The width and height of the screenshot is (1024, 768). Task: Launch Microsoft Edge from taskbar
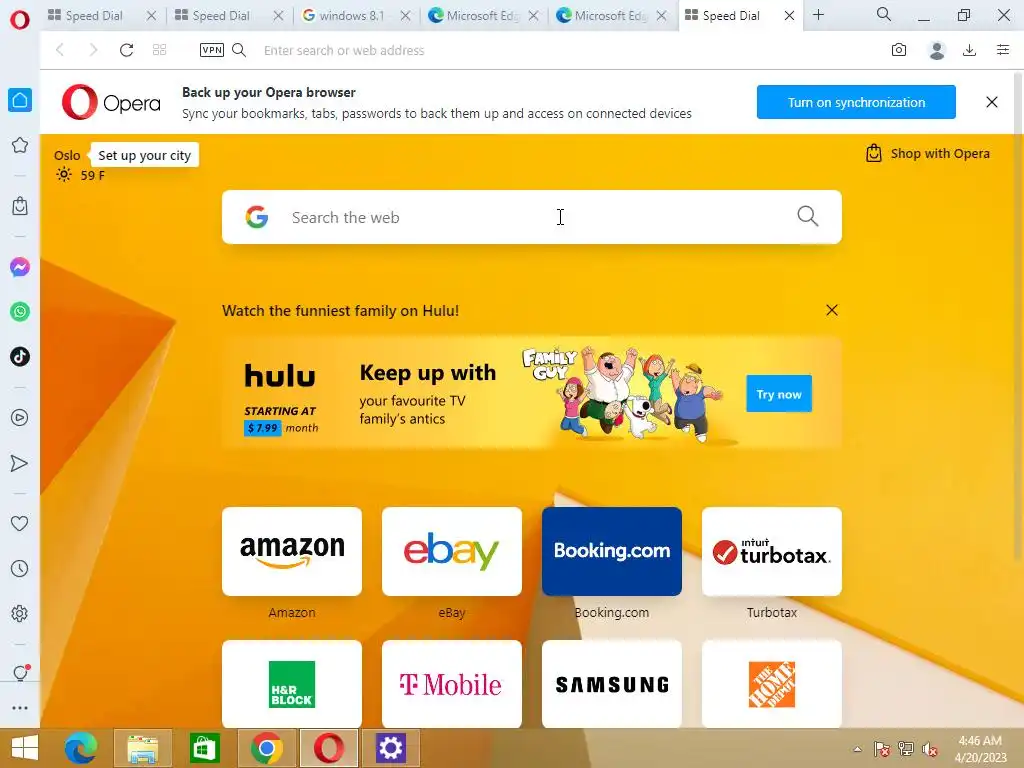click(x=81, y=748)
